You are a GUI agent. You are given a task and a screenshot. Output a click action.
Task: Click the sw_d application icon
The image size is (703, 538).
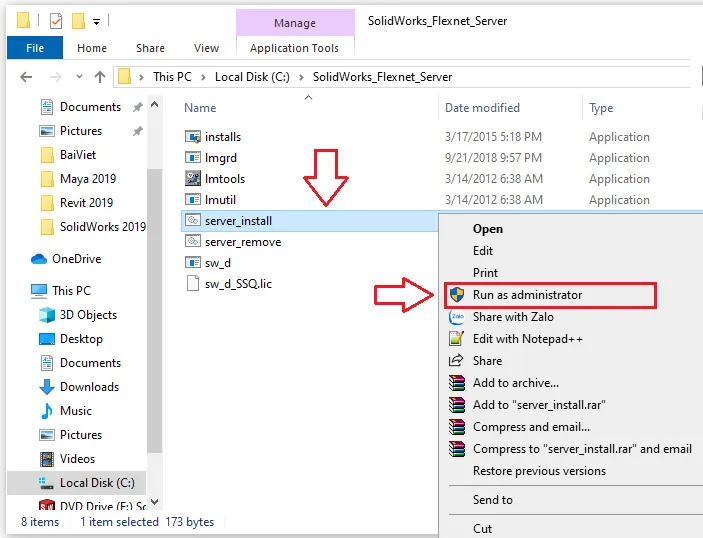193,263
